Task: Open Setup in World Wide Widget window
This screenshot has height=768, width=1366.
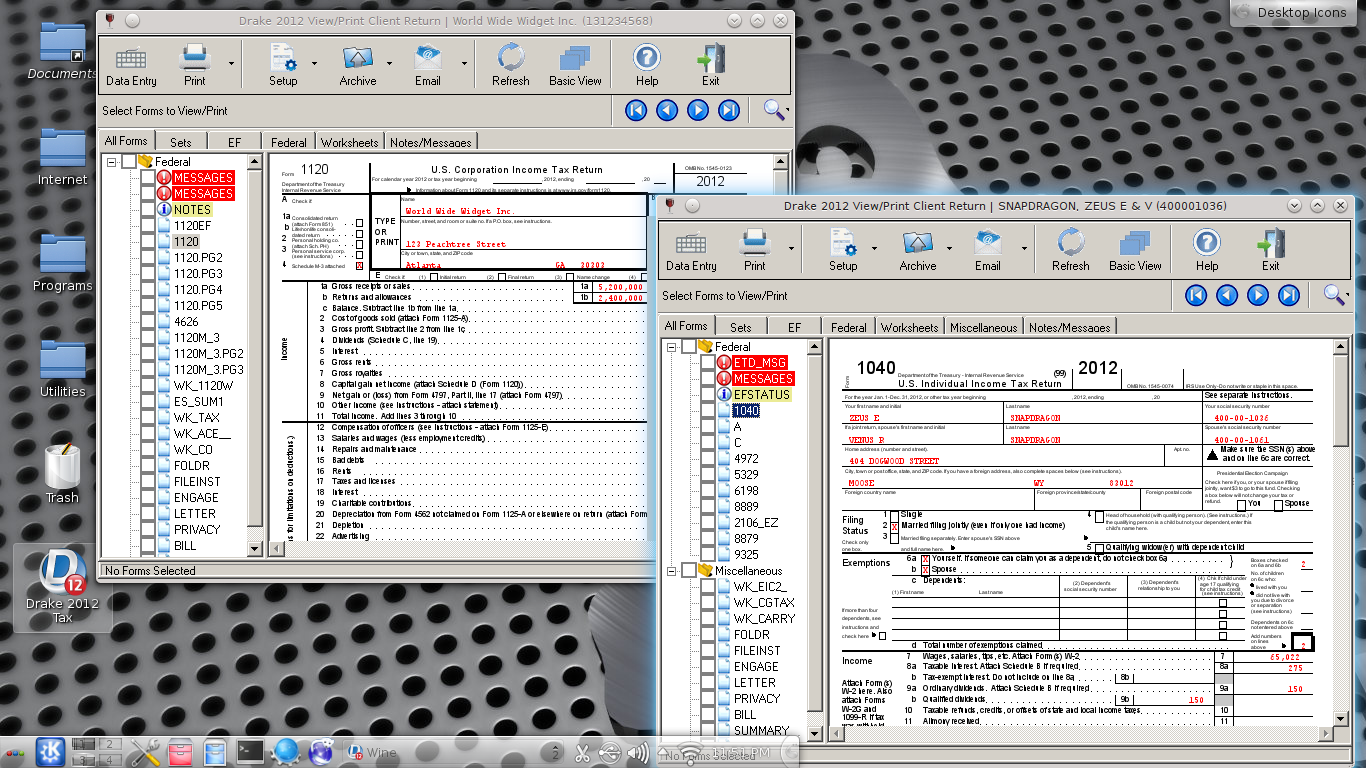Action: pyautogui.click(x=283, y=65)
